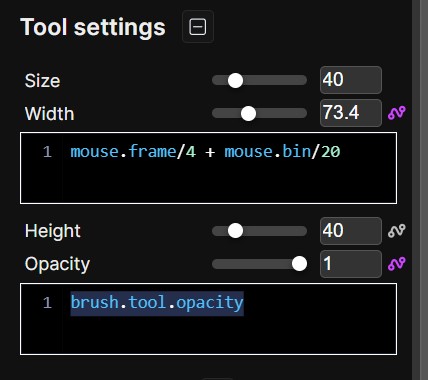Focus the Opacity value field
The height and width of the screenshot is (380, 428).
(351, 264)
